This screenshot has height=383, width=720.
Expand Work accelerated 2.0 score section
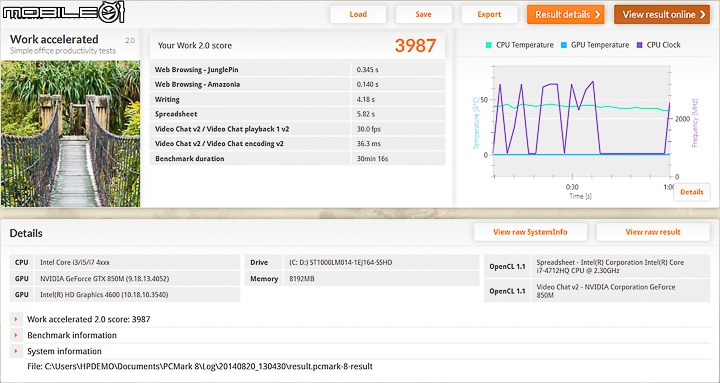pyautogui.click(x=16, y=319)
